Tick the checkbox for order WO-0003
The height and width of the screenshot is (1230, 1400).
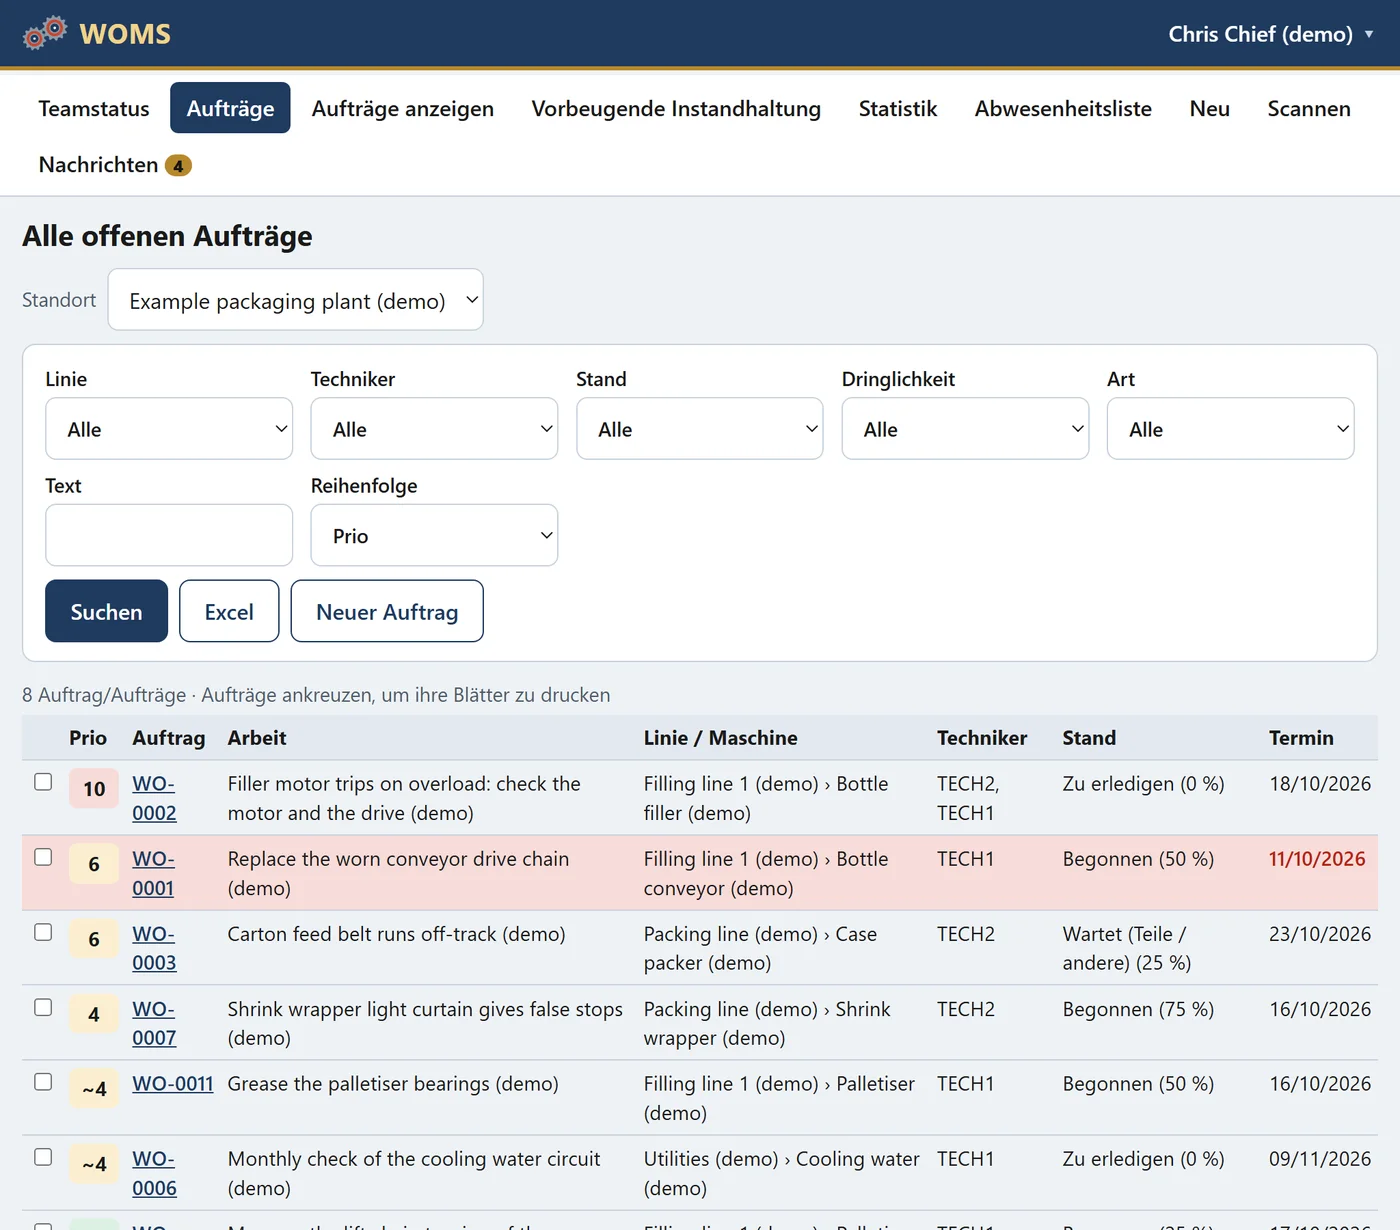[x=43, y=932]
